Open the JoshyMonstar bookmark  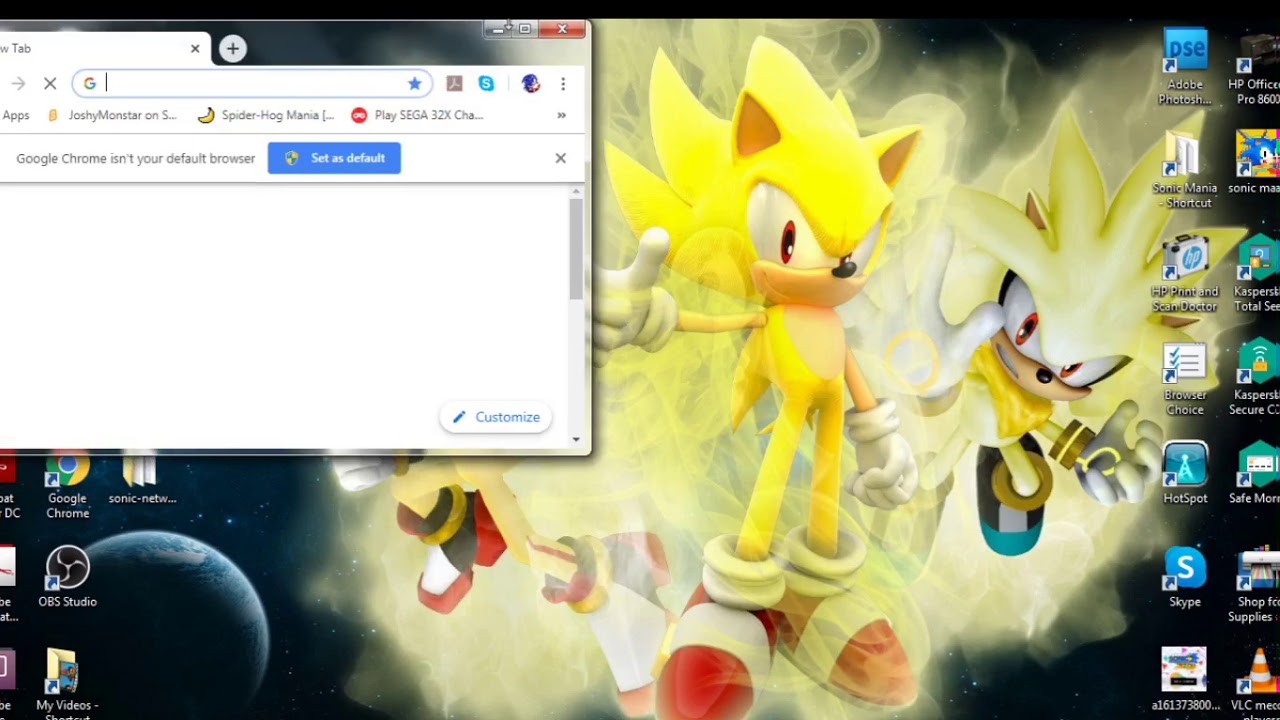[112, 115]
